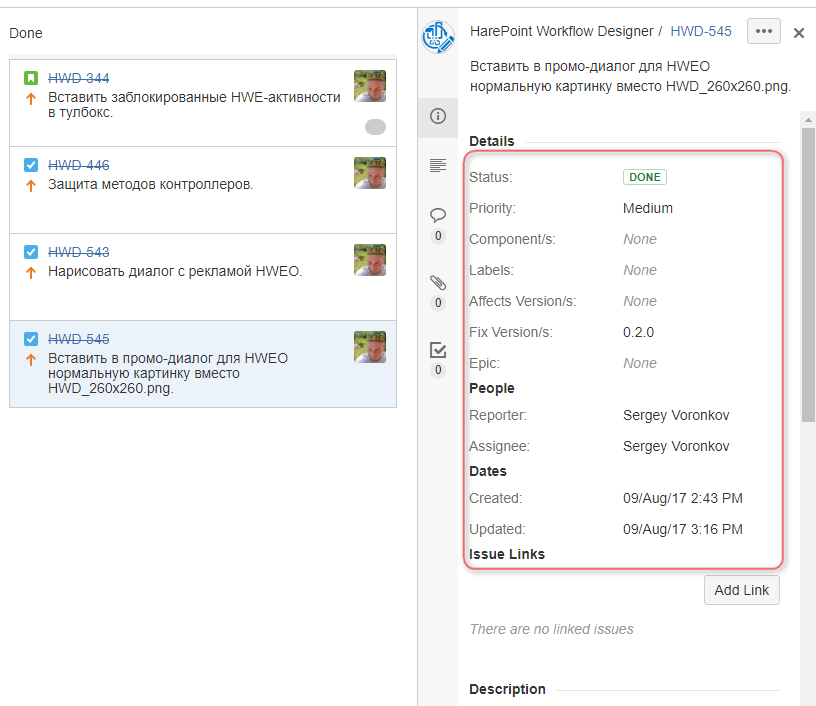Click the task type icon on HWD-543
This screenshot has width=816, height=706.
[31, 252]
